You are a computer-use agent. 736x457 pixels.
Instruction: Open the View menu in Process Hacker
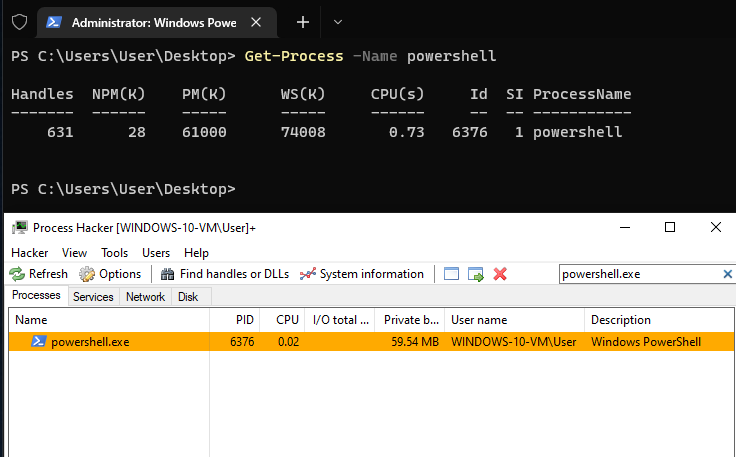[74, 253]
